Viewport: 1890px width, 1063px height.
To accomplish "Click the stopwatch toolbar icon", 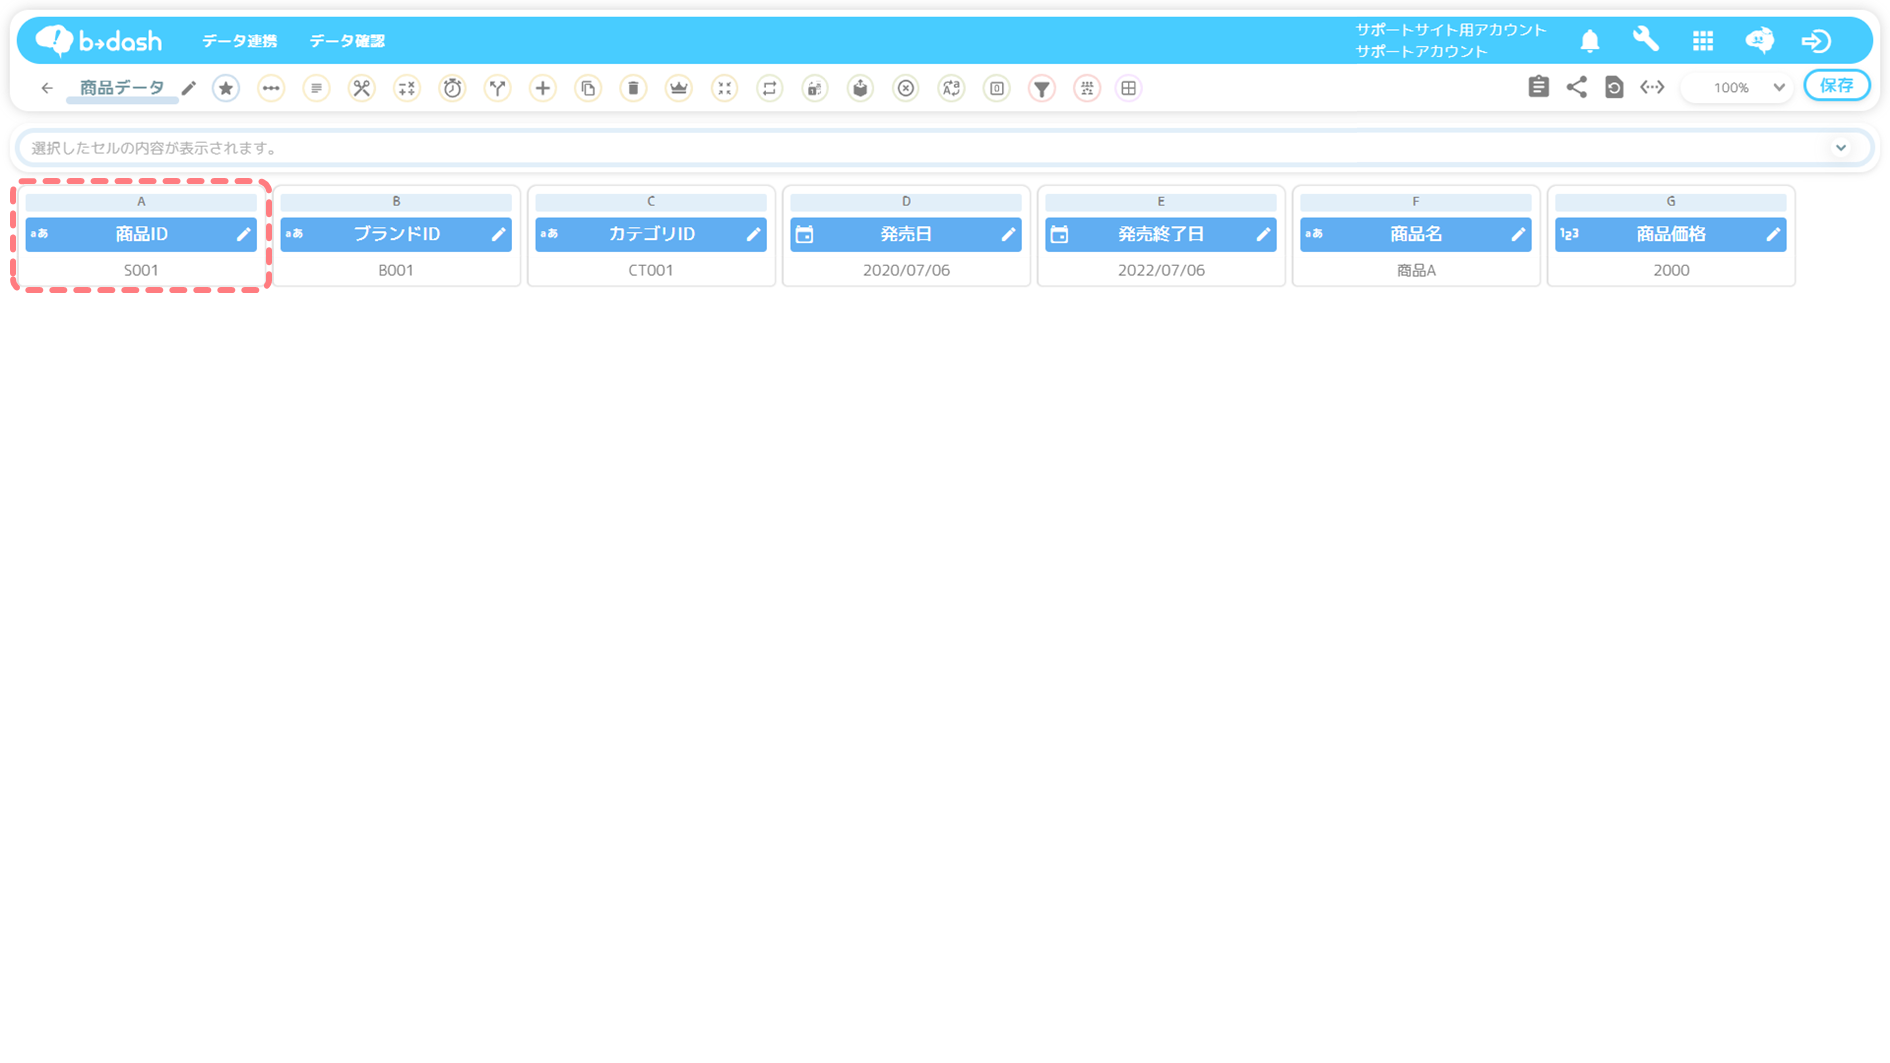I will (x=452, y=88).
